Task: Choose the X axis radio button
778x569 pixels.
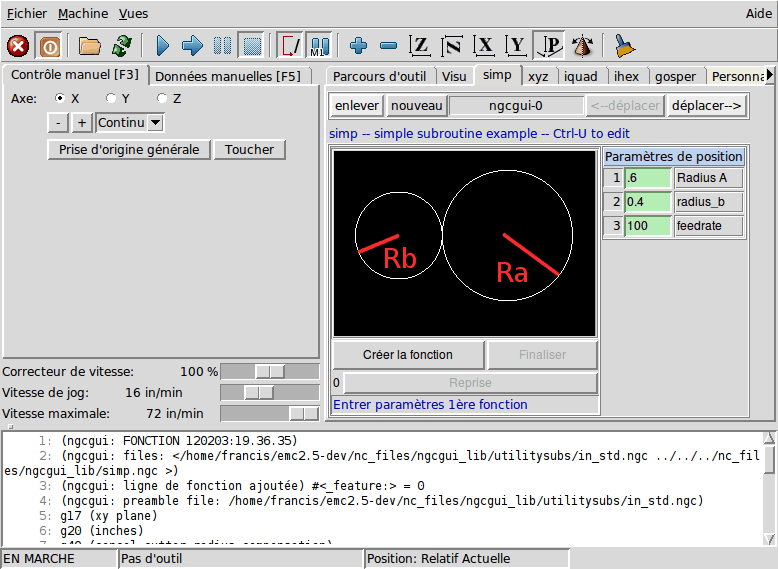Action: [x=61, y=99]
